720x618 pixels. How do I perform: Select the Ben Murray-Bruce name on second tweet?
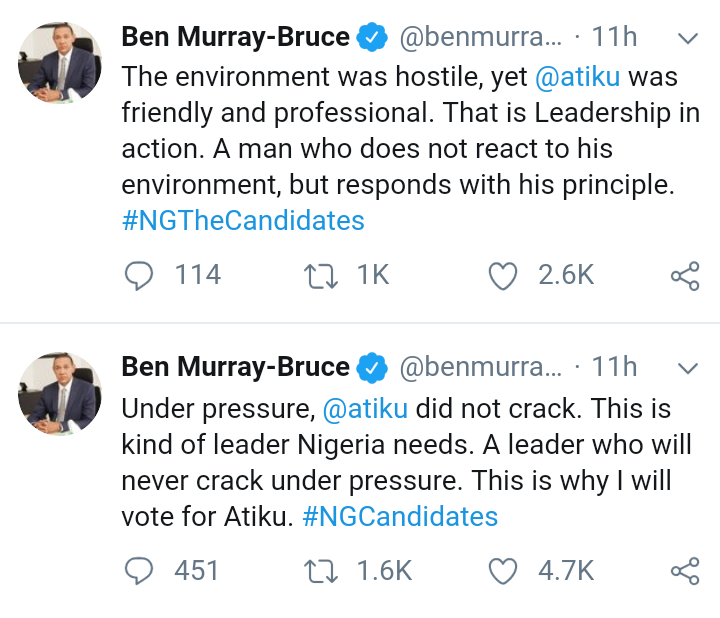click(235, 368)
